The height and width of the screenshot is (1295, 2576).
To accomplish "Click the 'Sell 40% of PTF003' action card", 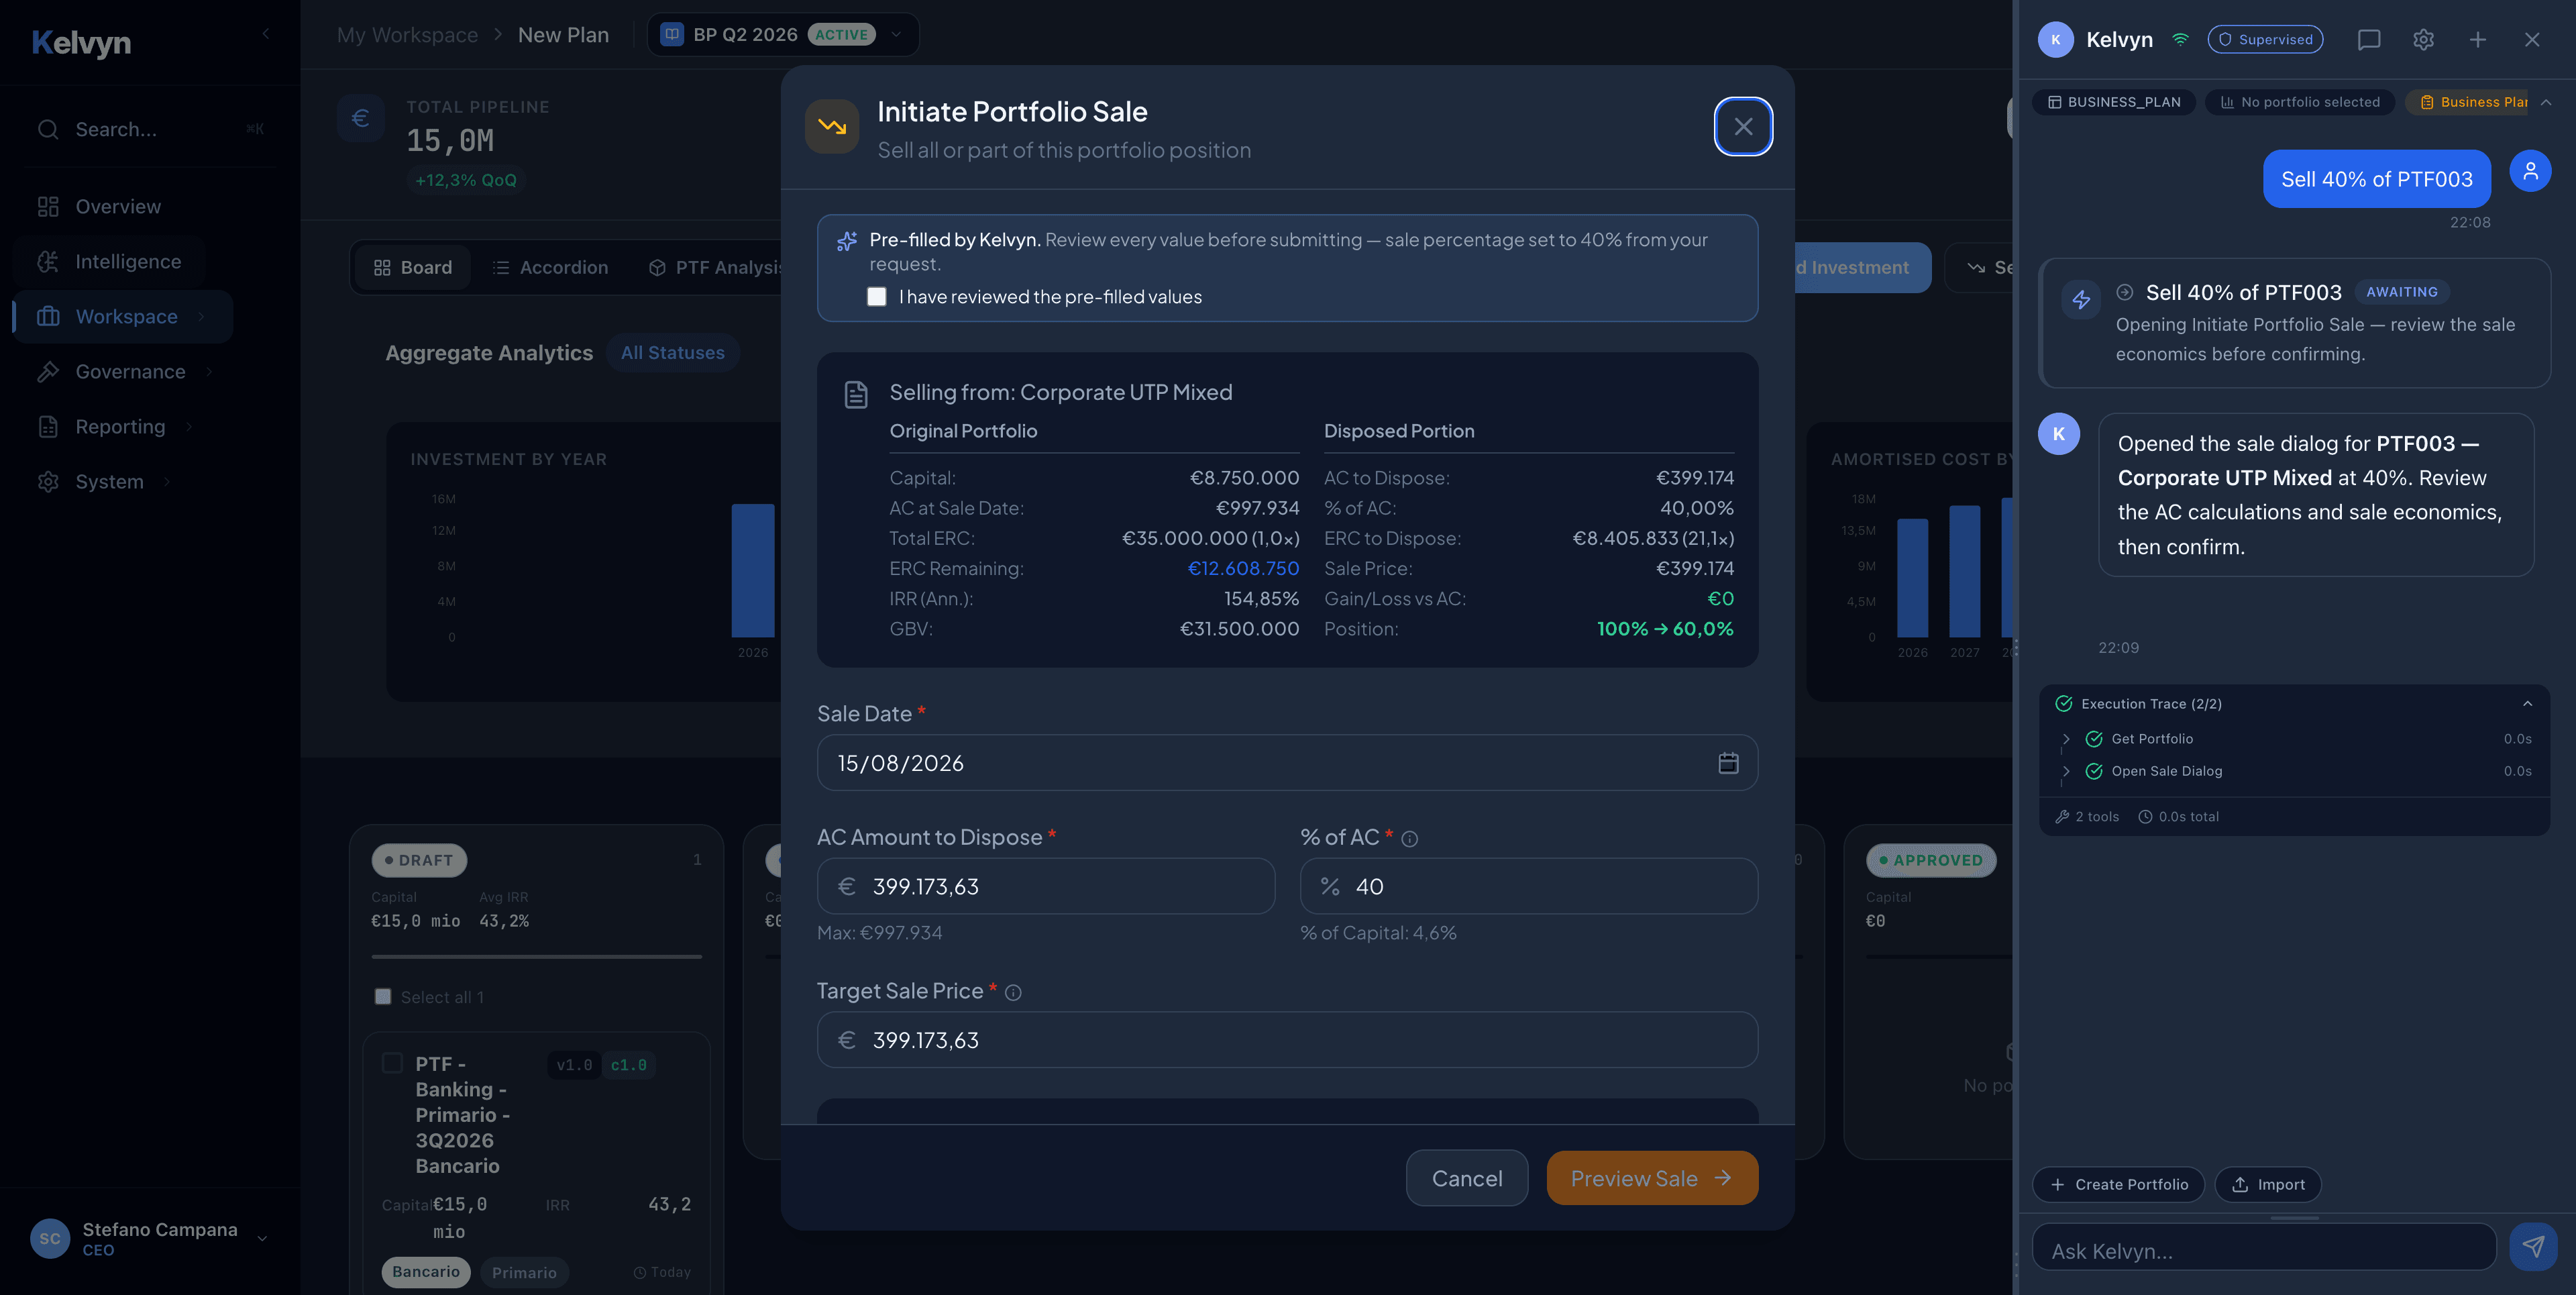I will click(x=2295, y=323).
